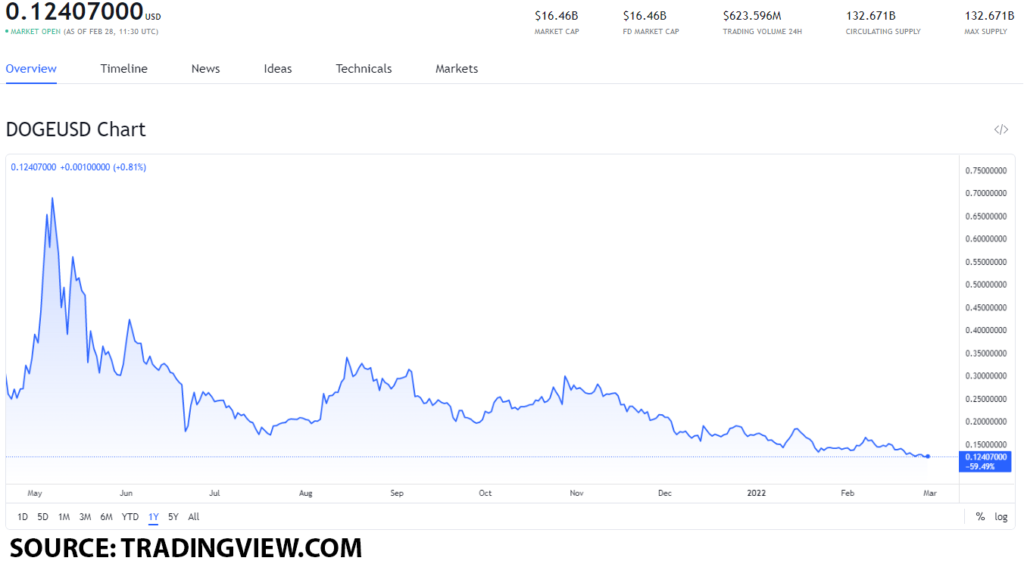Set chart range to 6M
The width and height of the screenshot is (1024, 564).
[106, 517]
